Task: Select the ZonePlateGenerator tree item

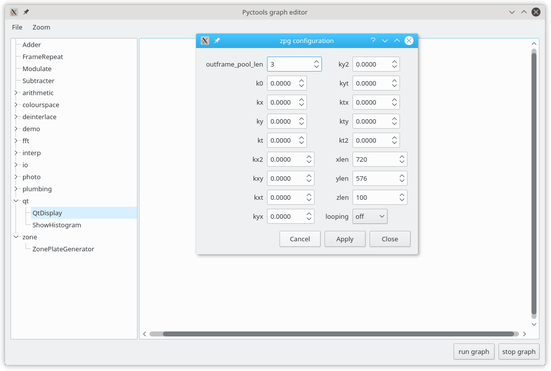Action: pos(63,249)
